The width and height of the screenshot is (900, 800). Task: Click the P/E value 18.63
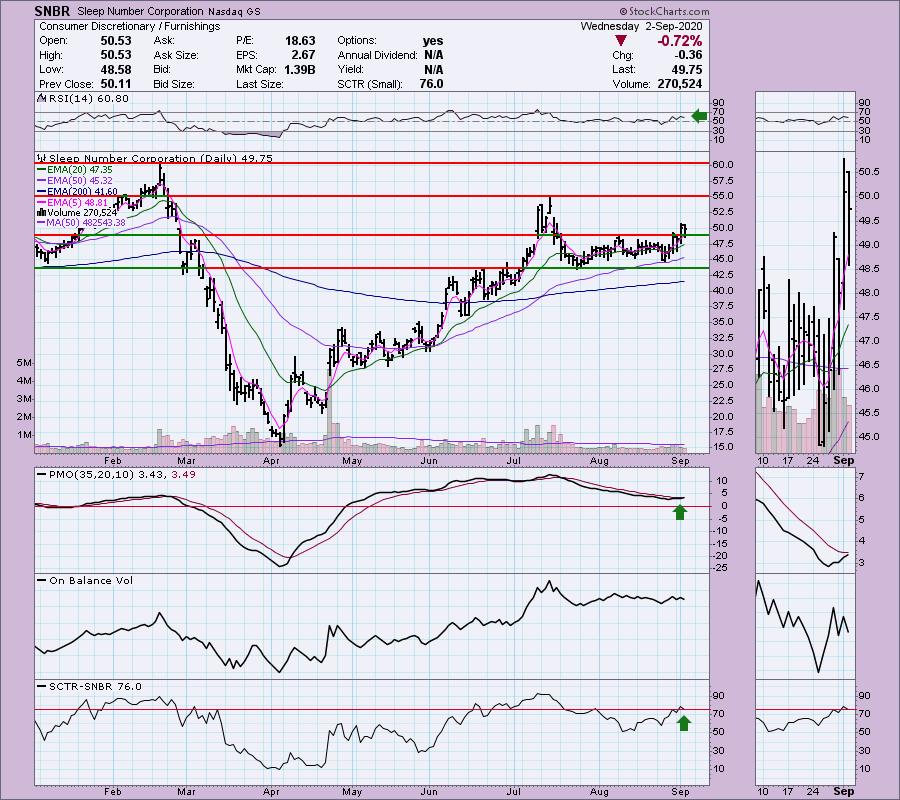click(300, 41)
